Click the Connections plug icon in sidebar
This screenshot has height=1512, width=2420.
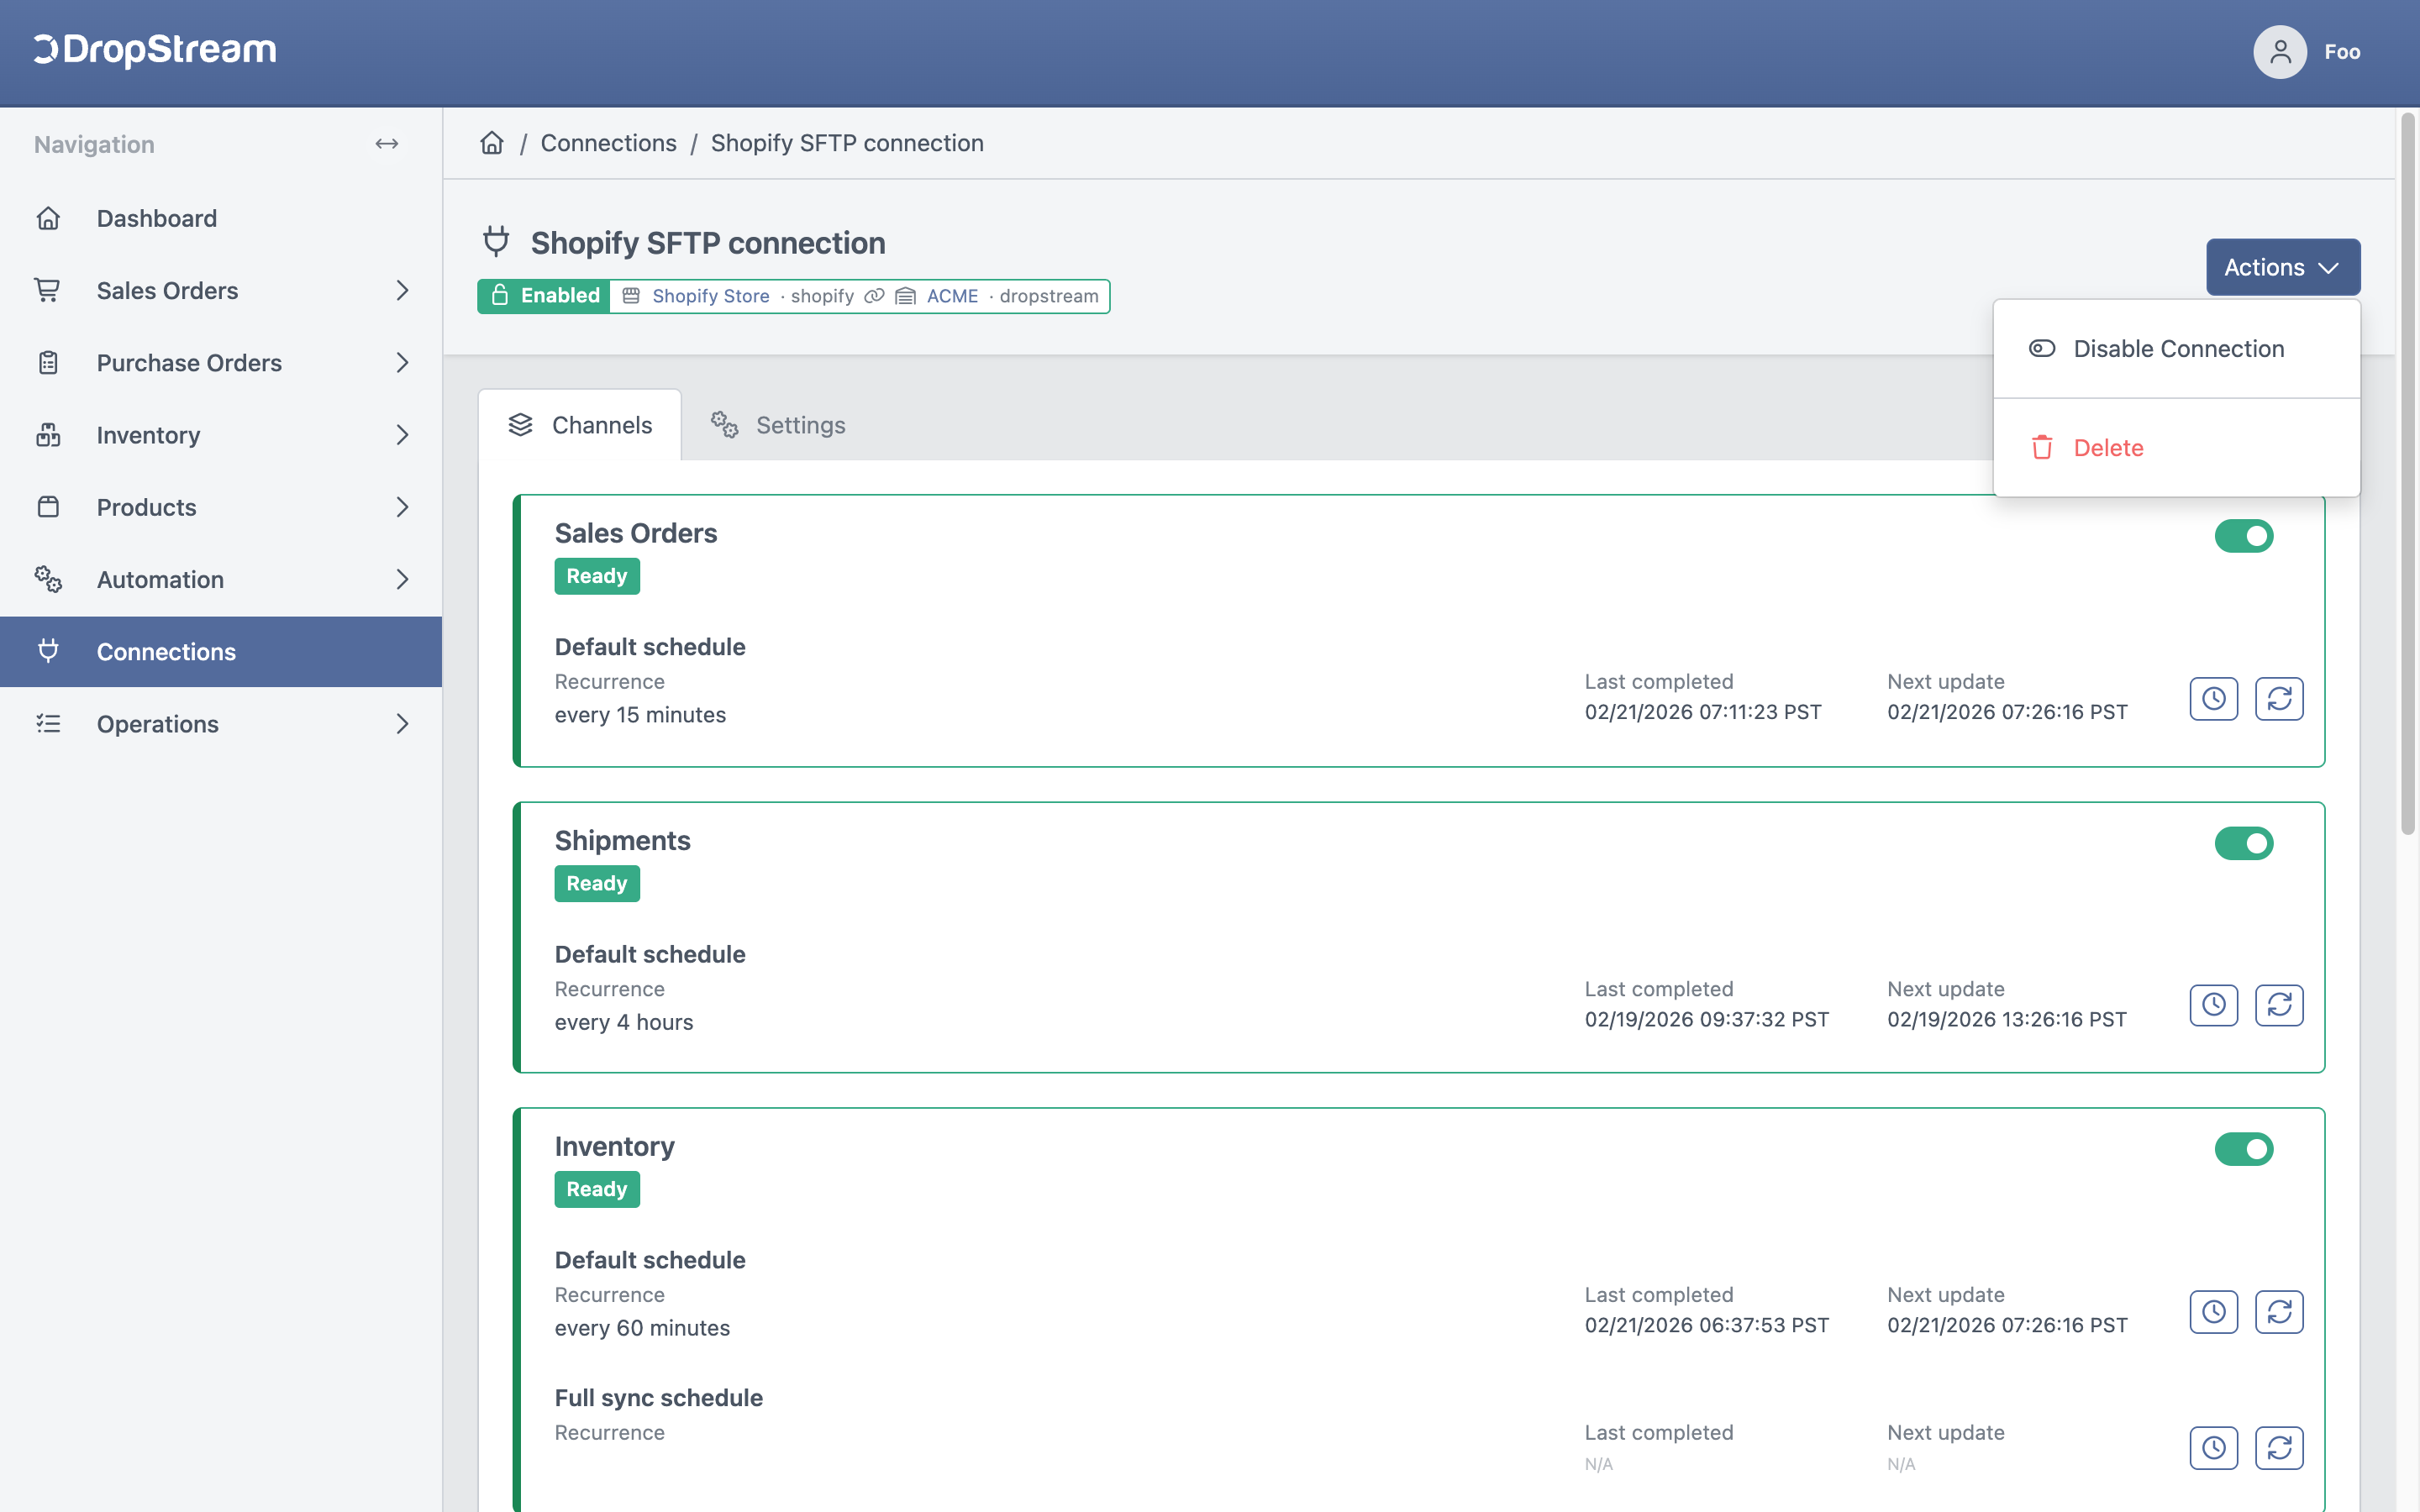(48, 651)
